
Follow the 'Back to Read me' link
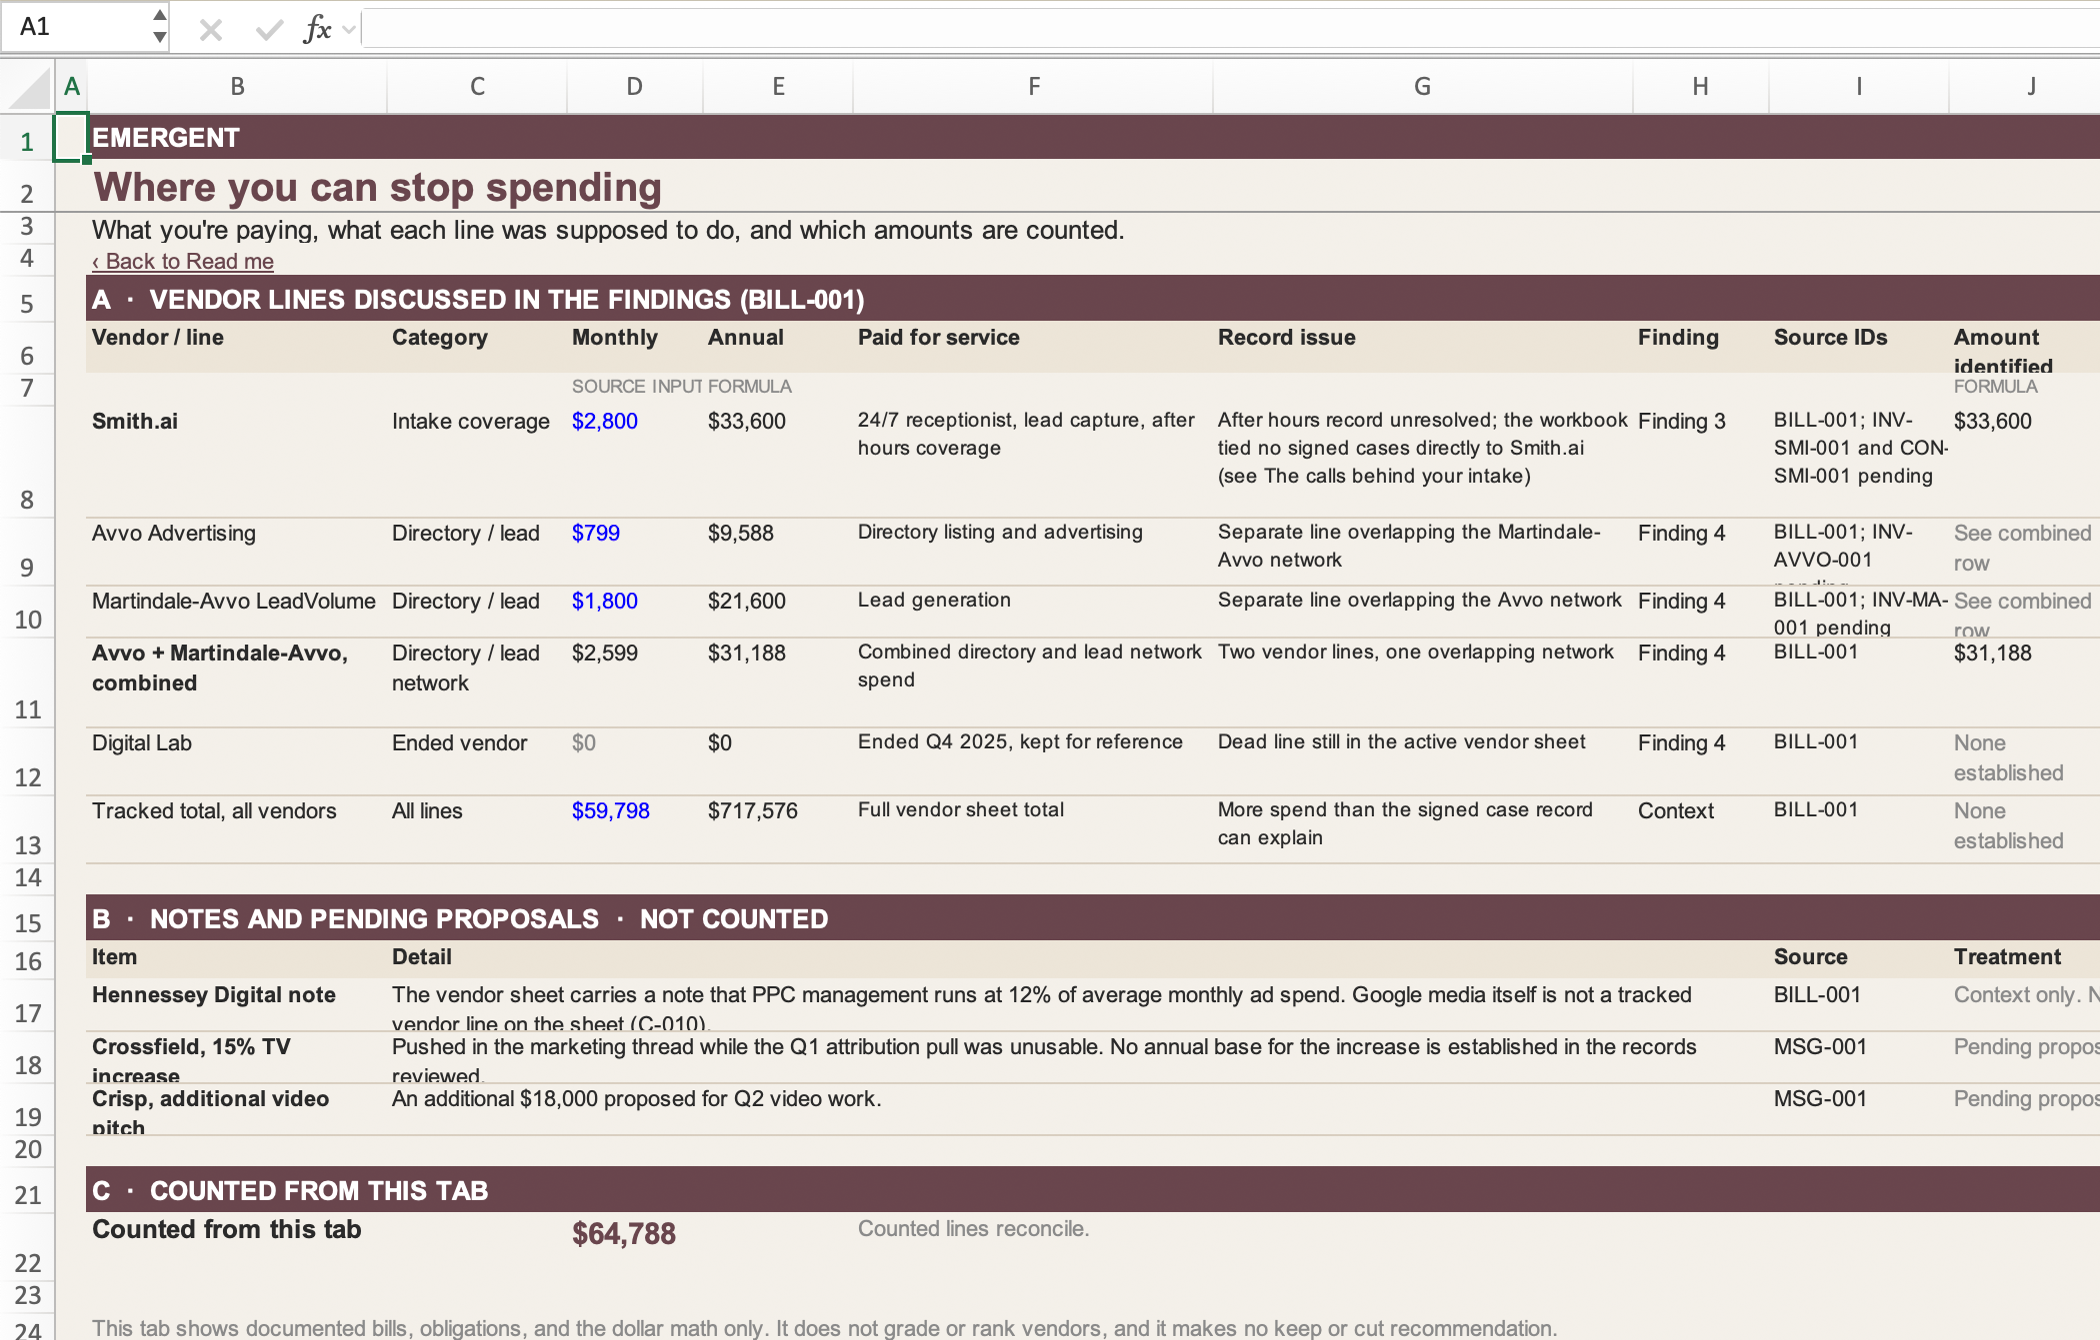(x=183, y=261)
